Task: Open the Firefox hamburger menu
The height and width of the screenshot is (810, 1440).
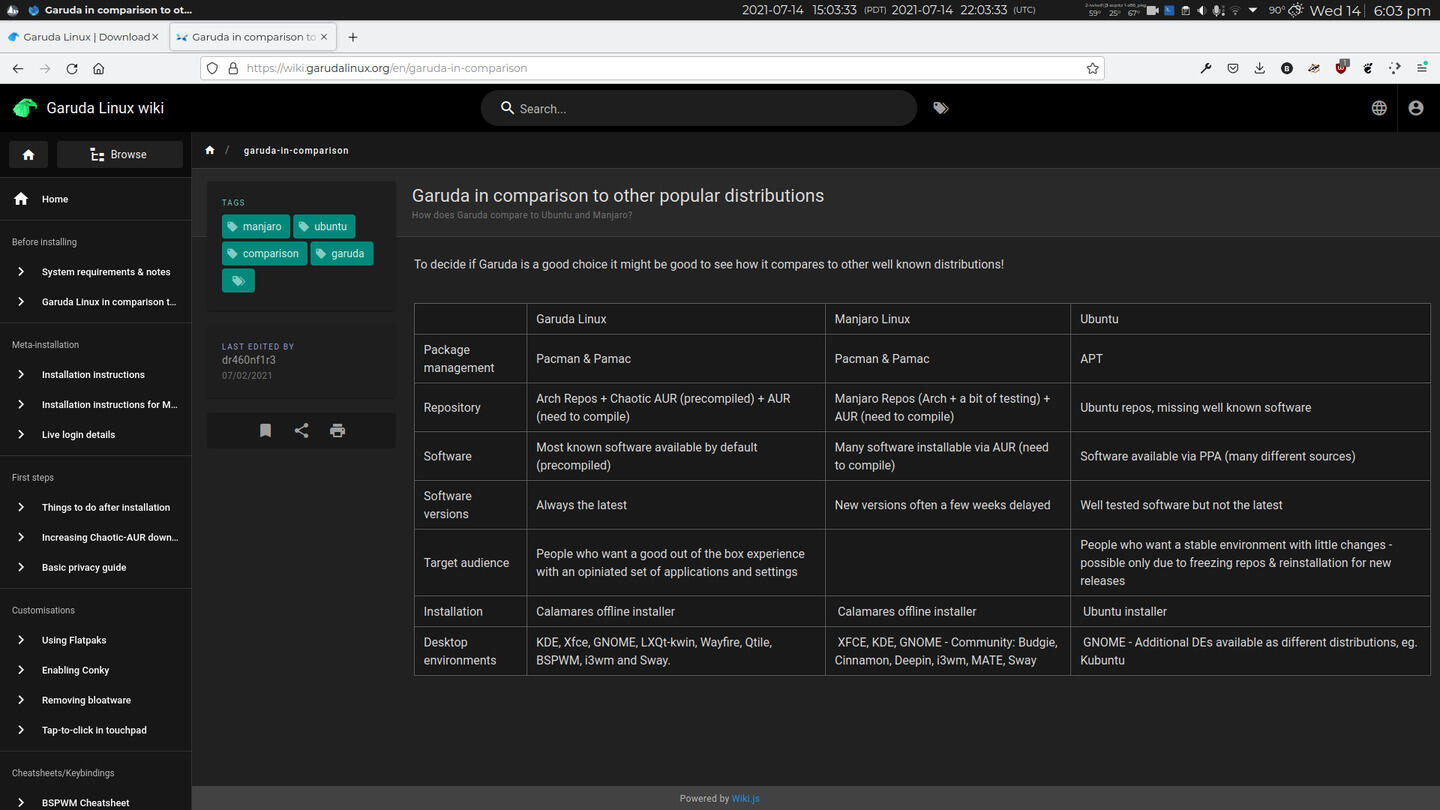Action: pos(1422,68)
